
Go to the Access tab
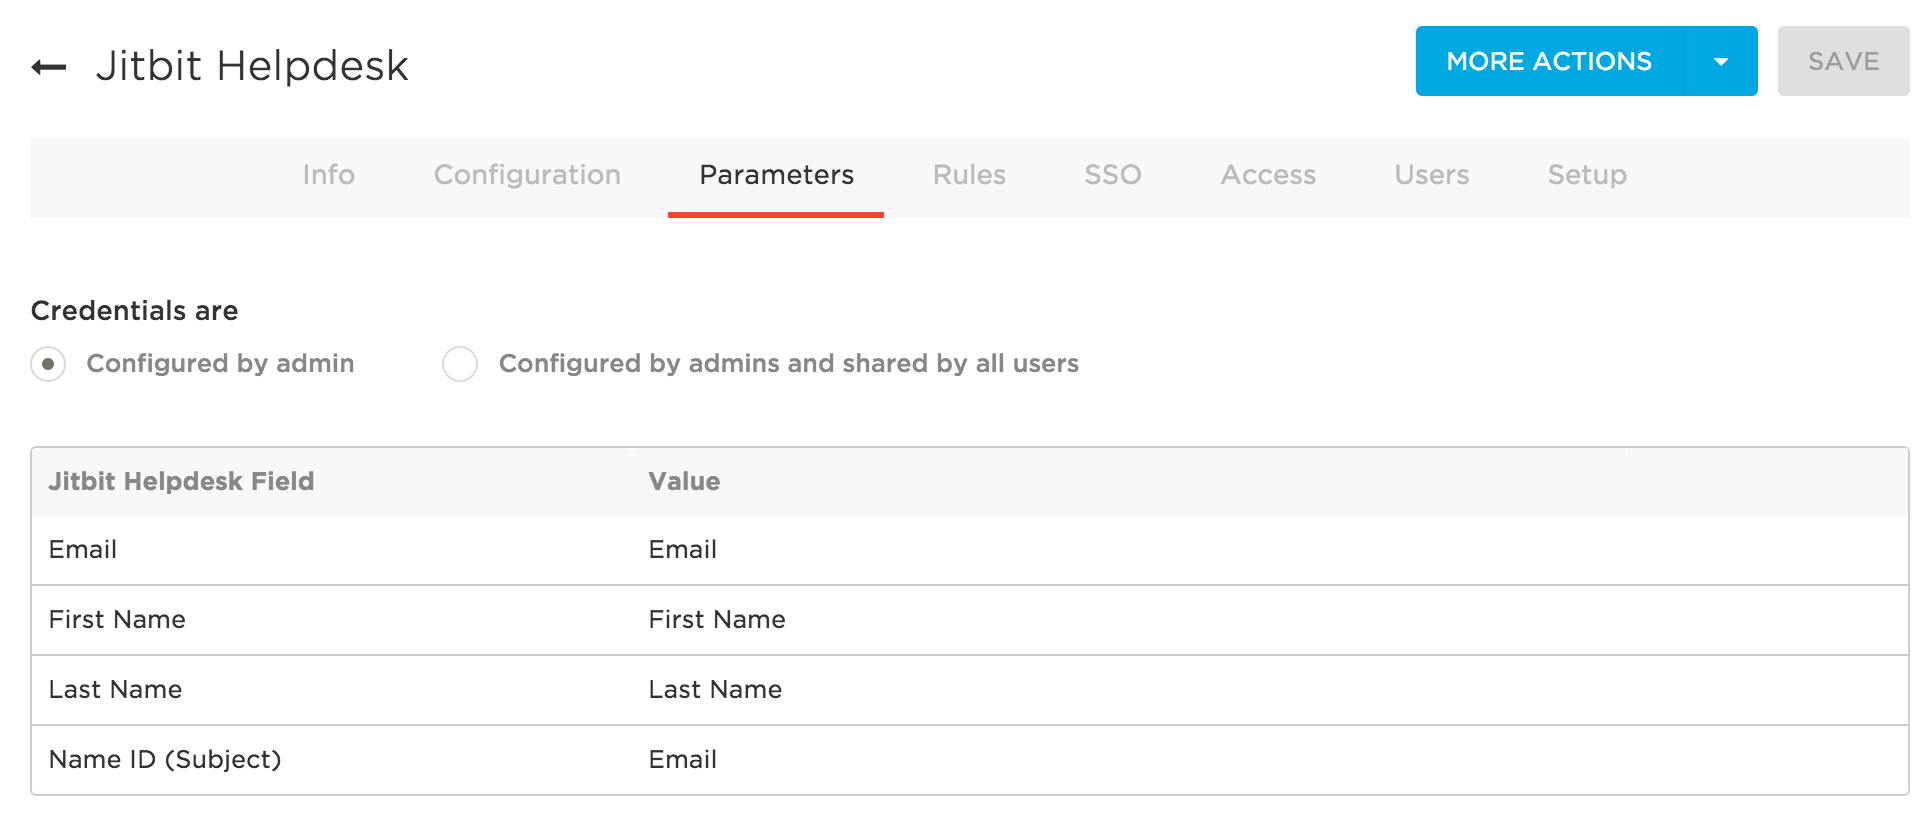tap(1267, 175)
